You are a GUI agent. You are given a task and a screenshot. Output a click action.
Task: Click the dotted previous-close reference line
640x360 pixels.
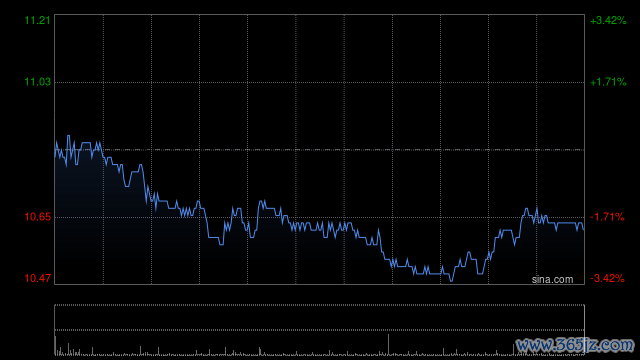tap(320, 150)
